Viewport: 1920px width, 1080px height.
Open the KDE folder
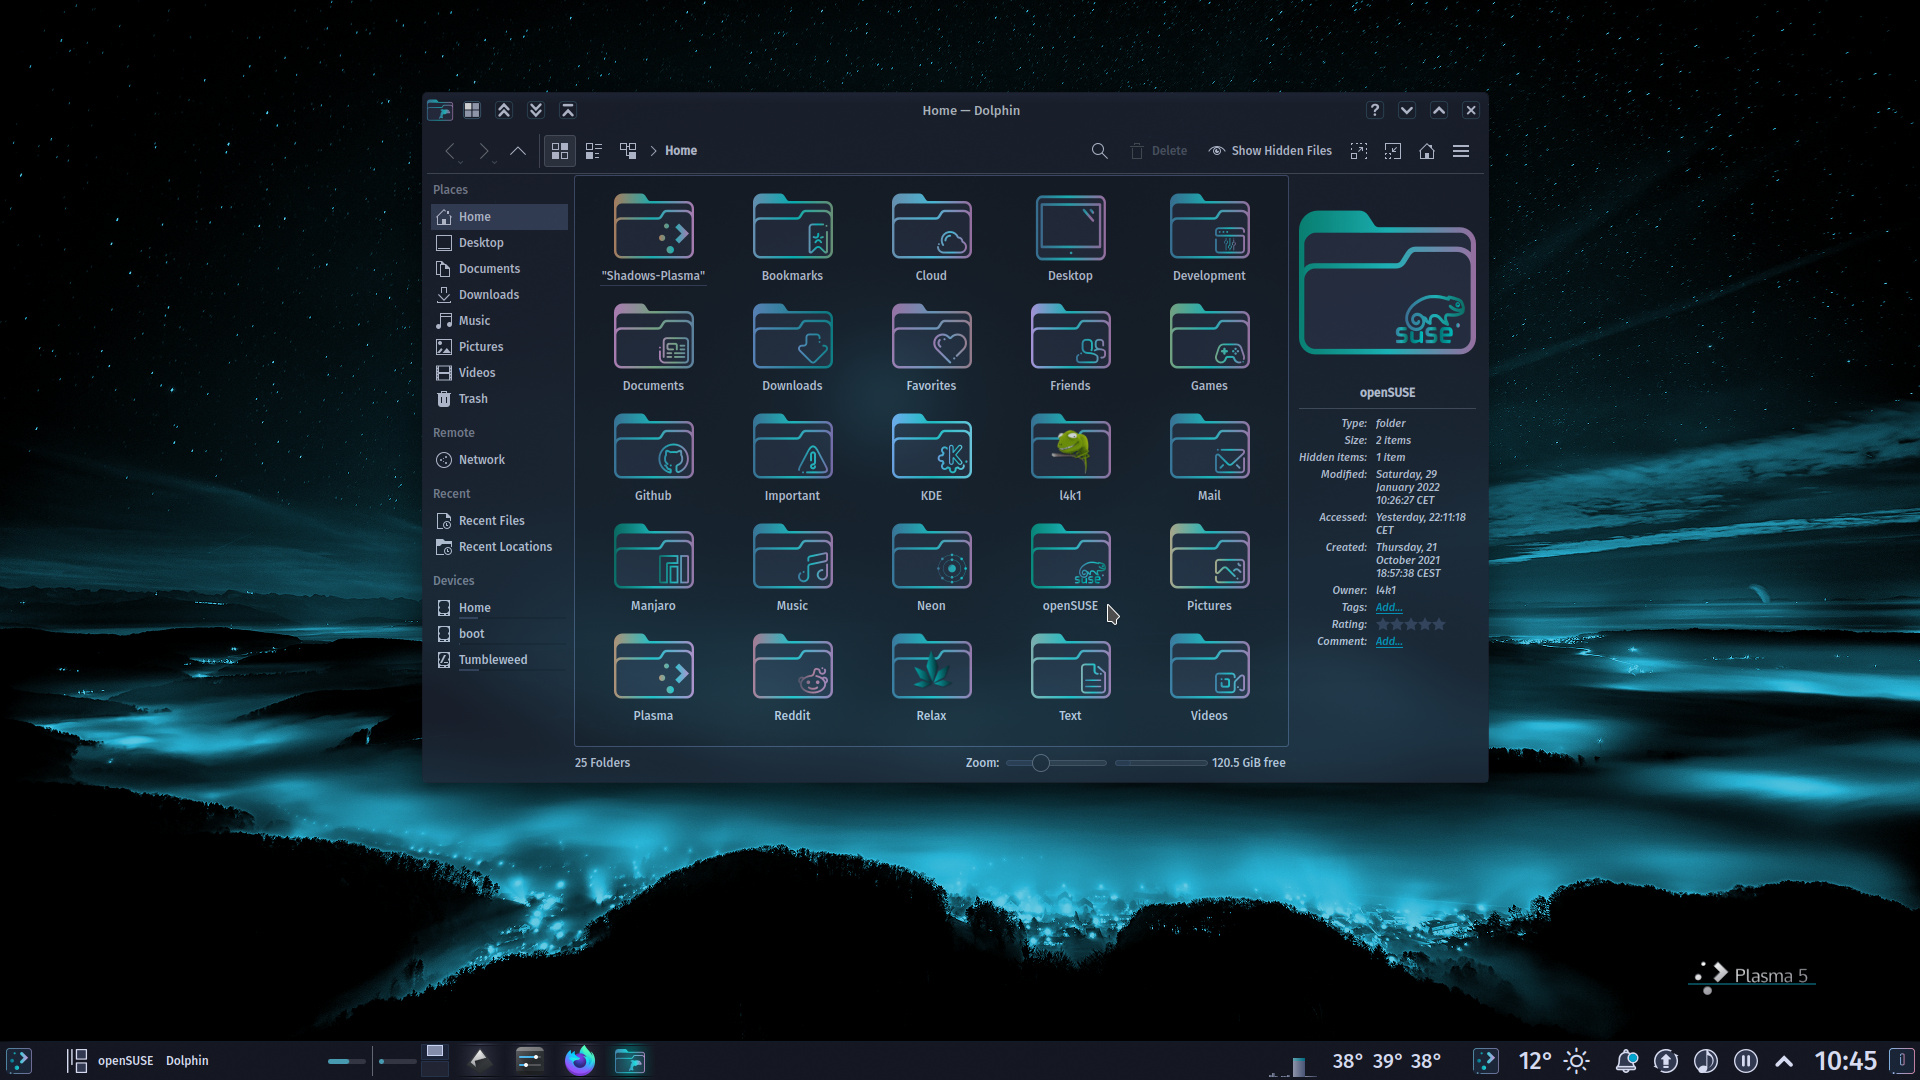[931, 458]
